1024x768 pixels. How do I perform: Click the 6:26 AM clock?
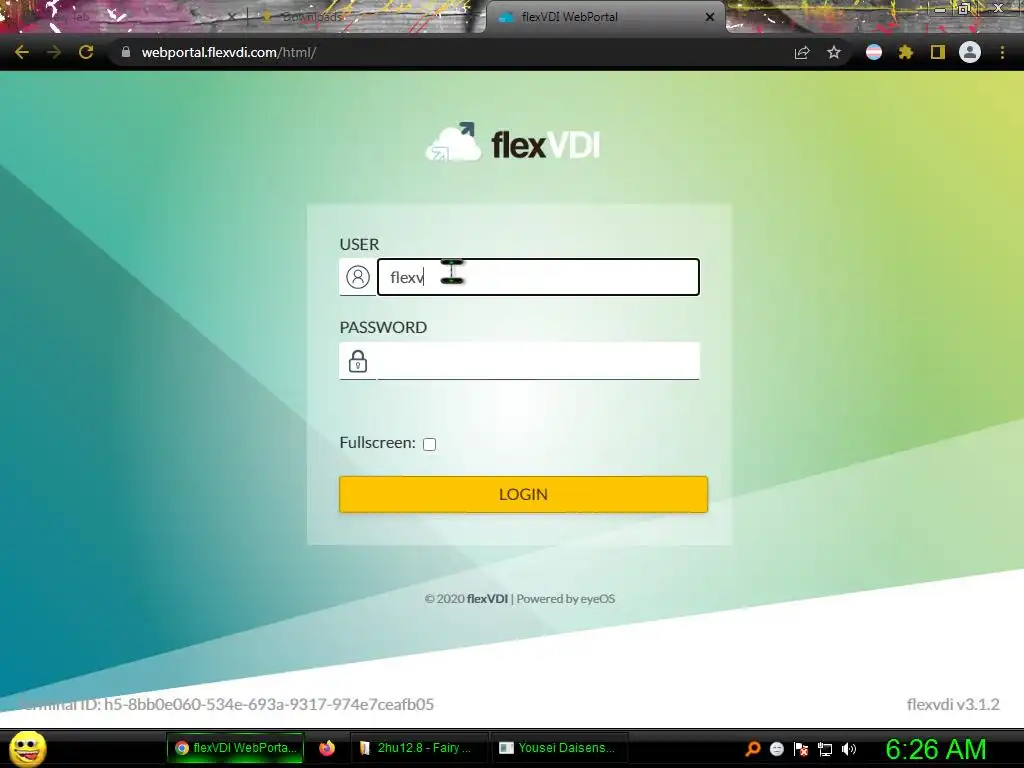(935, 749)
